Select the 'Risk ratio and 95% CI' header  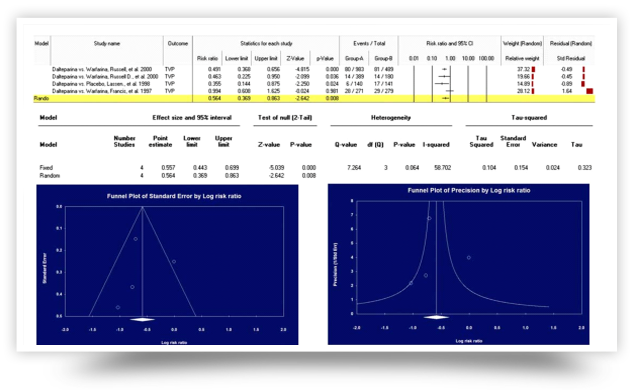pos(450,43)
